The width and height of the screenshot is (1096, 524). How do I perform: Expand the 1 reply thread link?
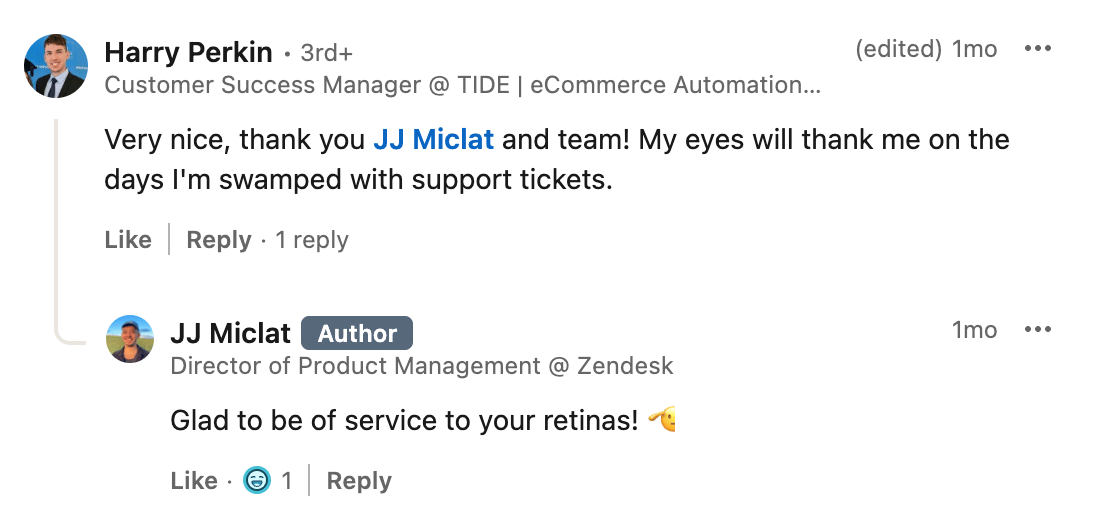[312, 240]
